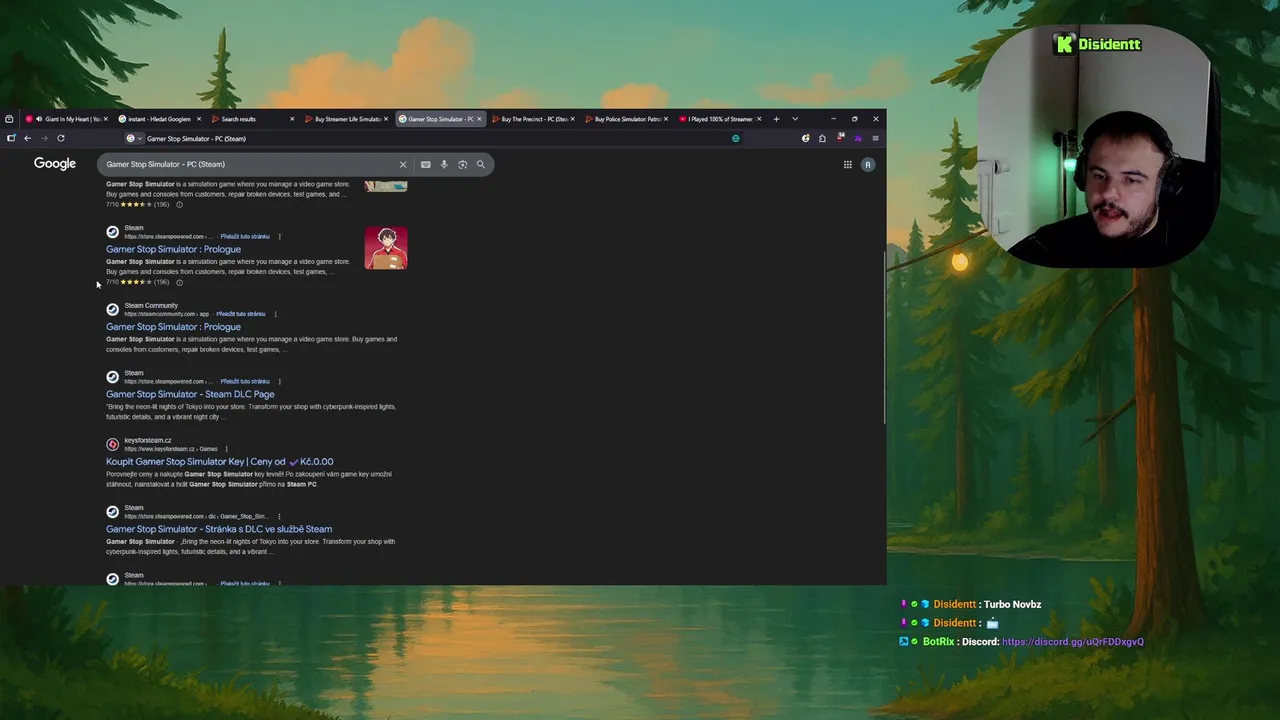Open "Koupit Gamer Stop Simulator Key" link
This screenshot has width=1280, height=720.
(x=220, y=462)
